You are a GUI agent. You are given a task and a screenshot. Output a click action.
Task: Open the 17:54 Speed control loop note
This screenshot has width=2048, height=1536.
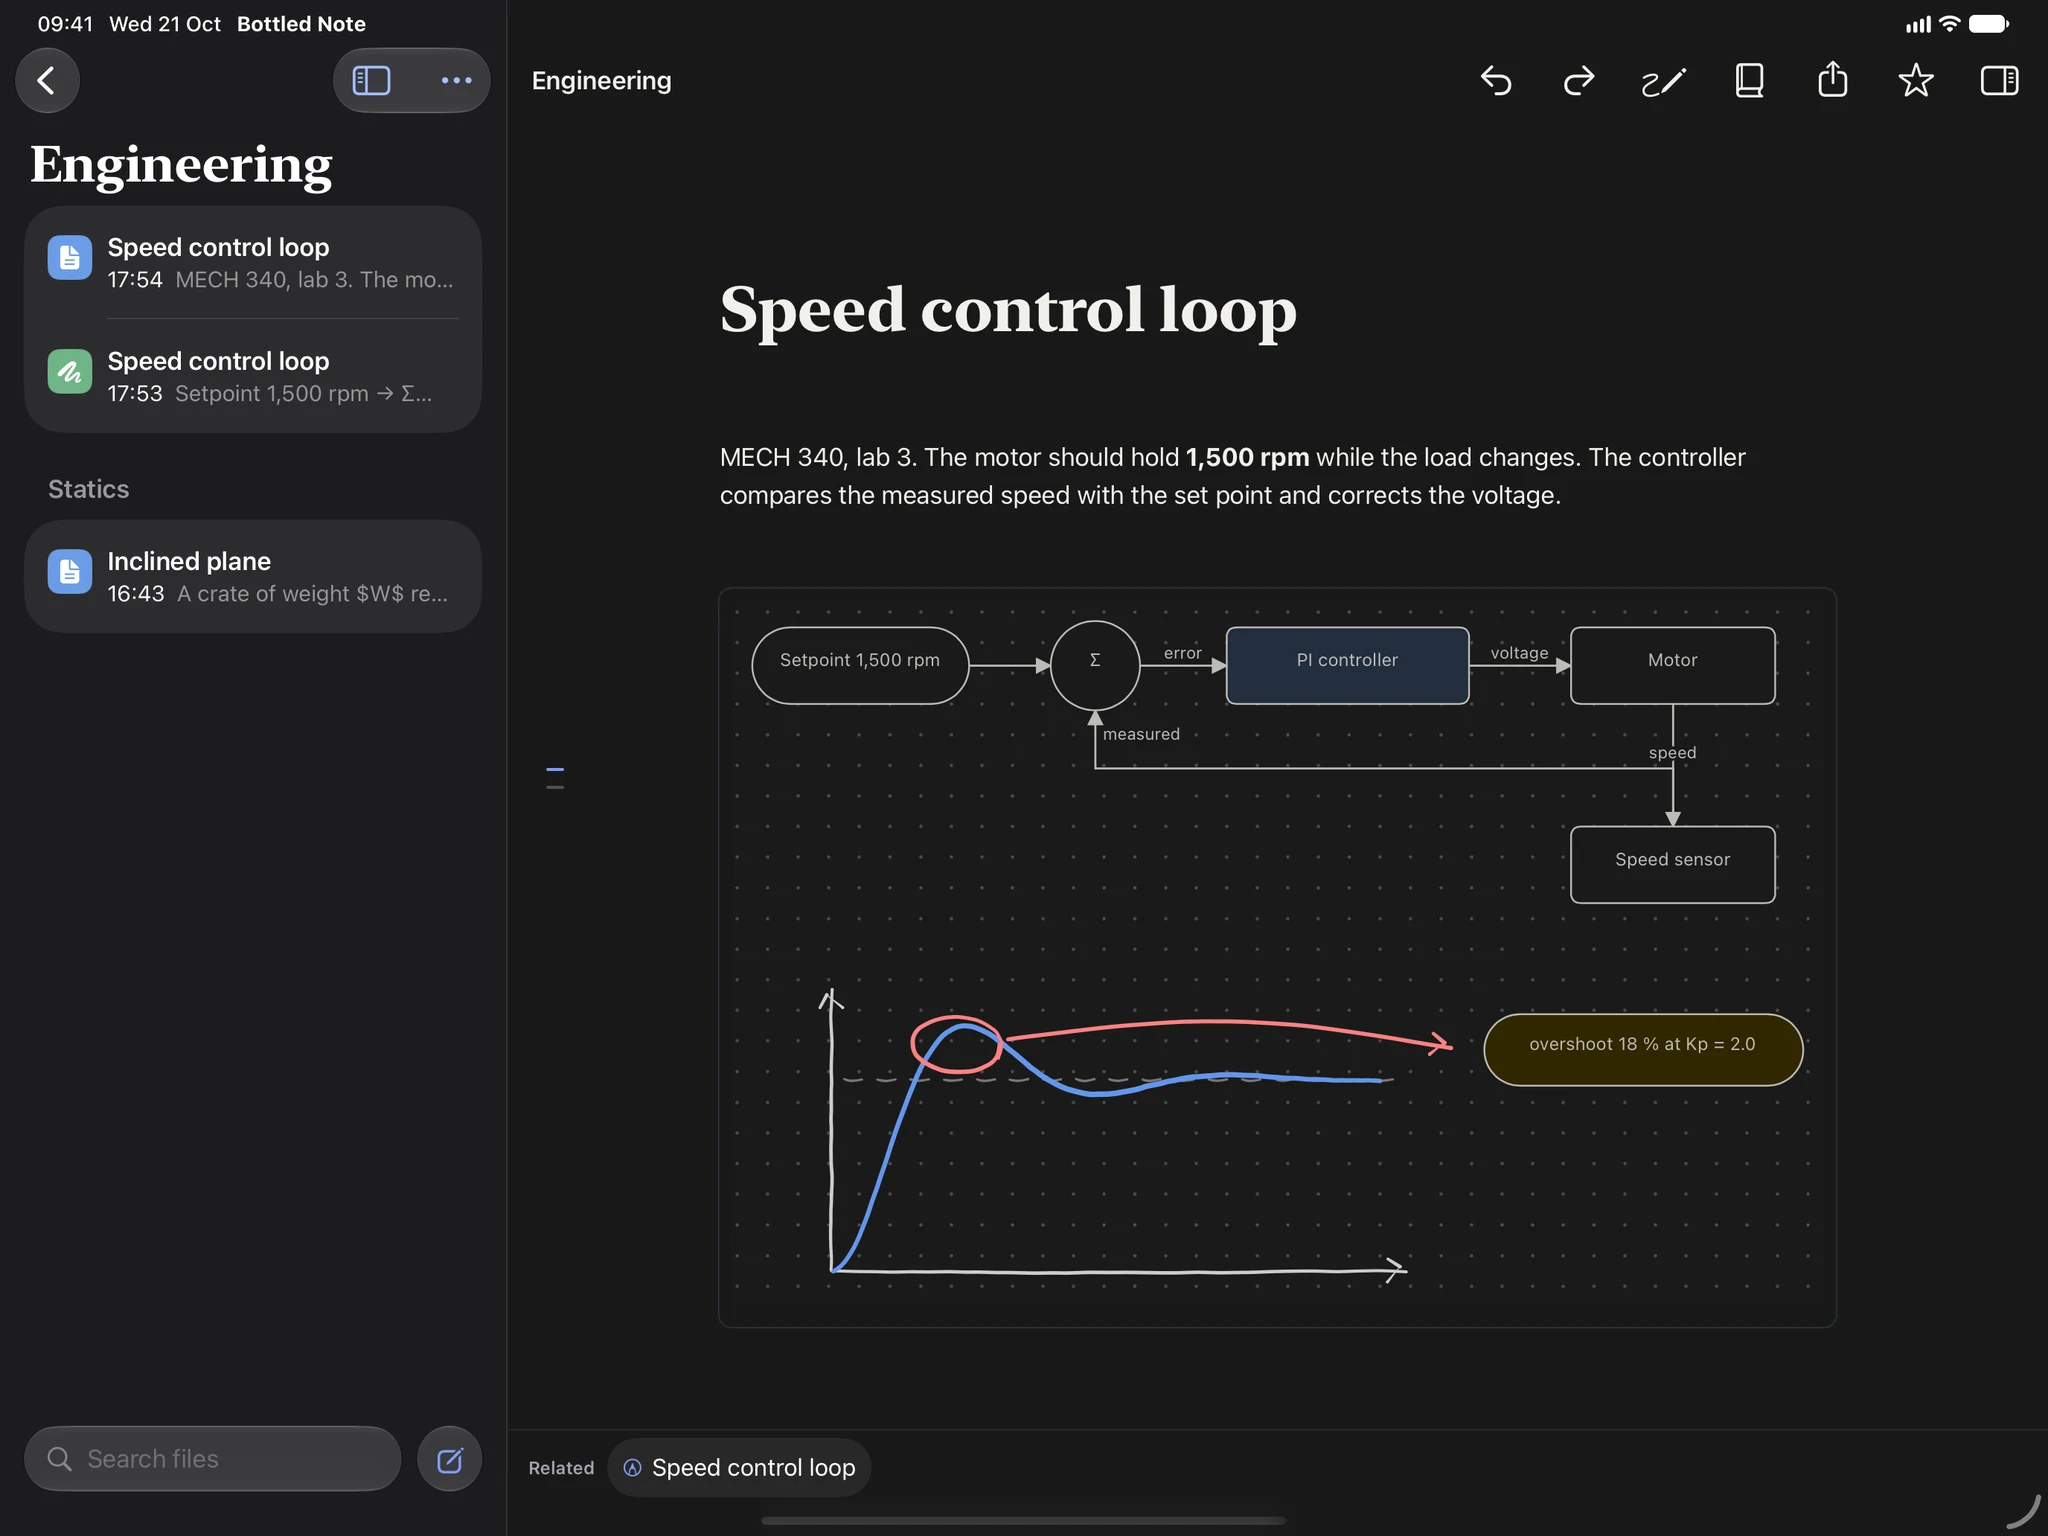point(253,263)
